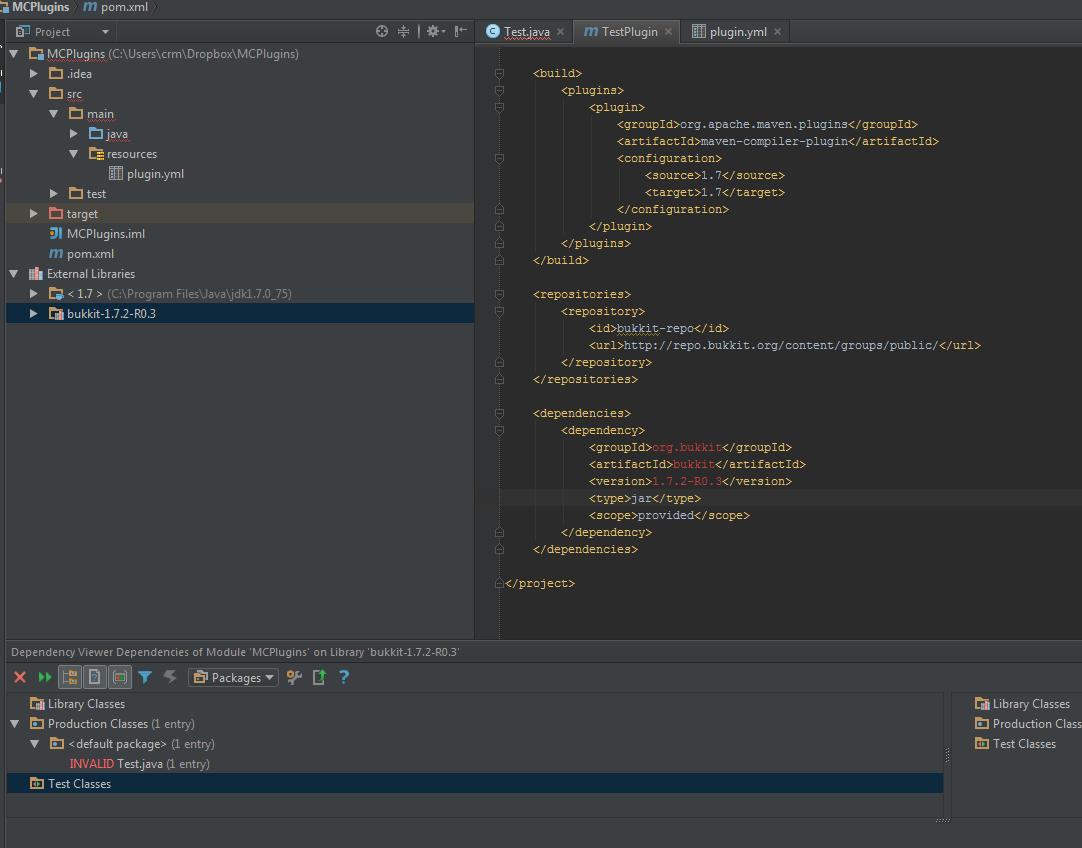Click the blue filter funnel icon

pyautogui.click(x=145, y=677)
